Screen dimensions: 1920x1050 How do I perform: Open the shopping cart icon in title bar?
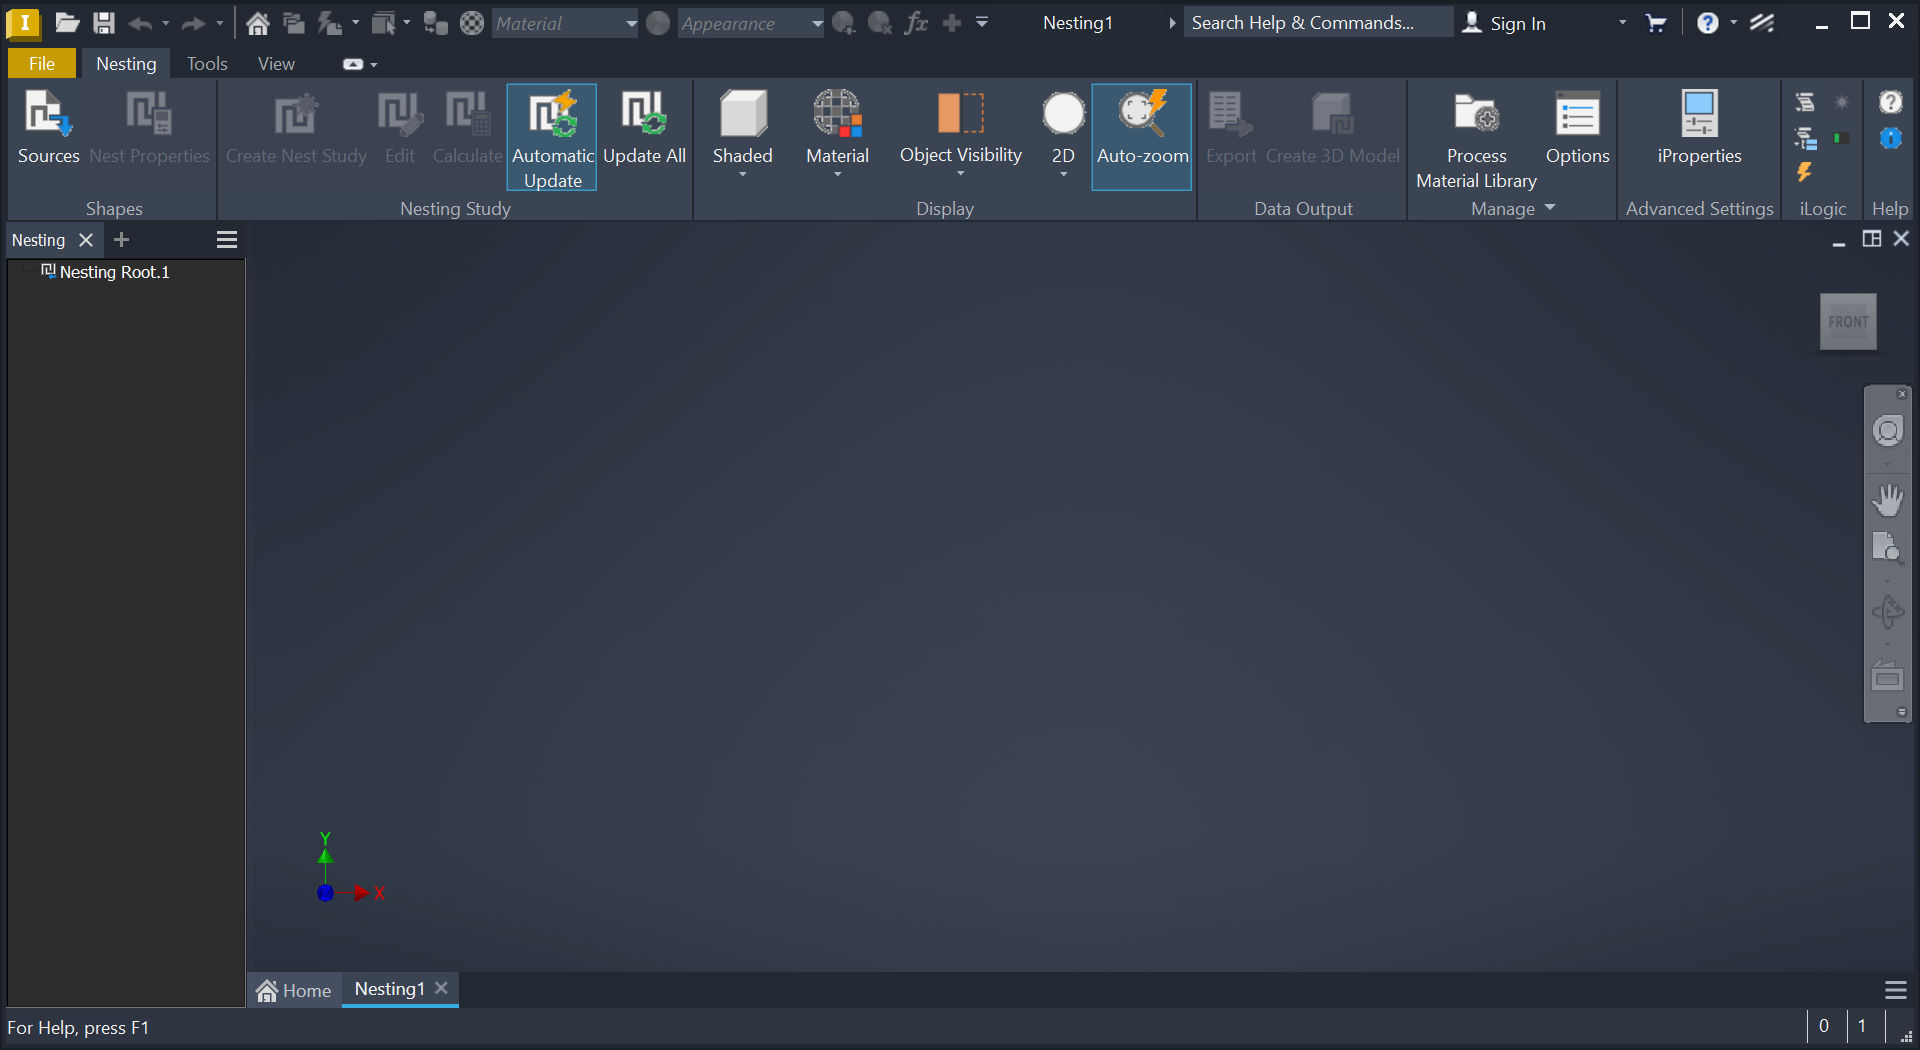(1656, 23)
